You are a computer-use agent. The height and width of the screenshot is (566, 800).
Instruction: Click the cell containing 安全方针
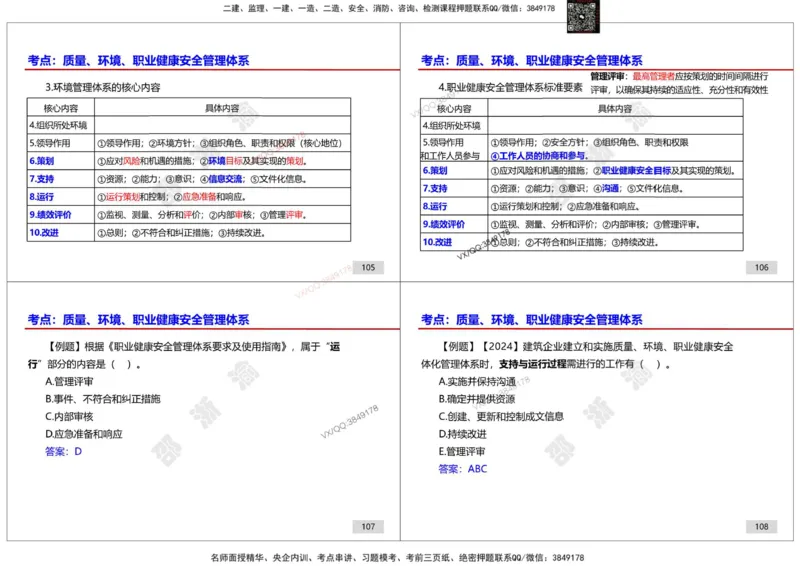[615, 149]
